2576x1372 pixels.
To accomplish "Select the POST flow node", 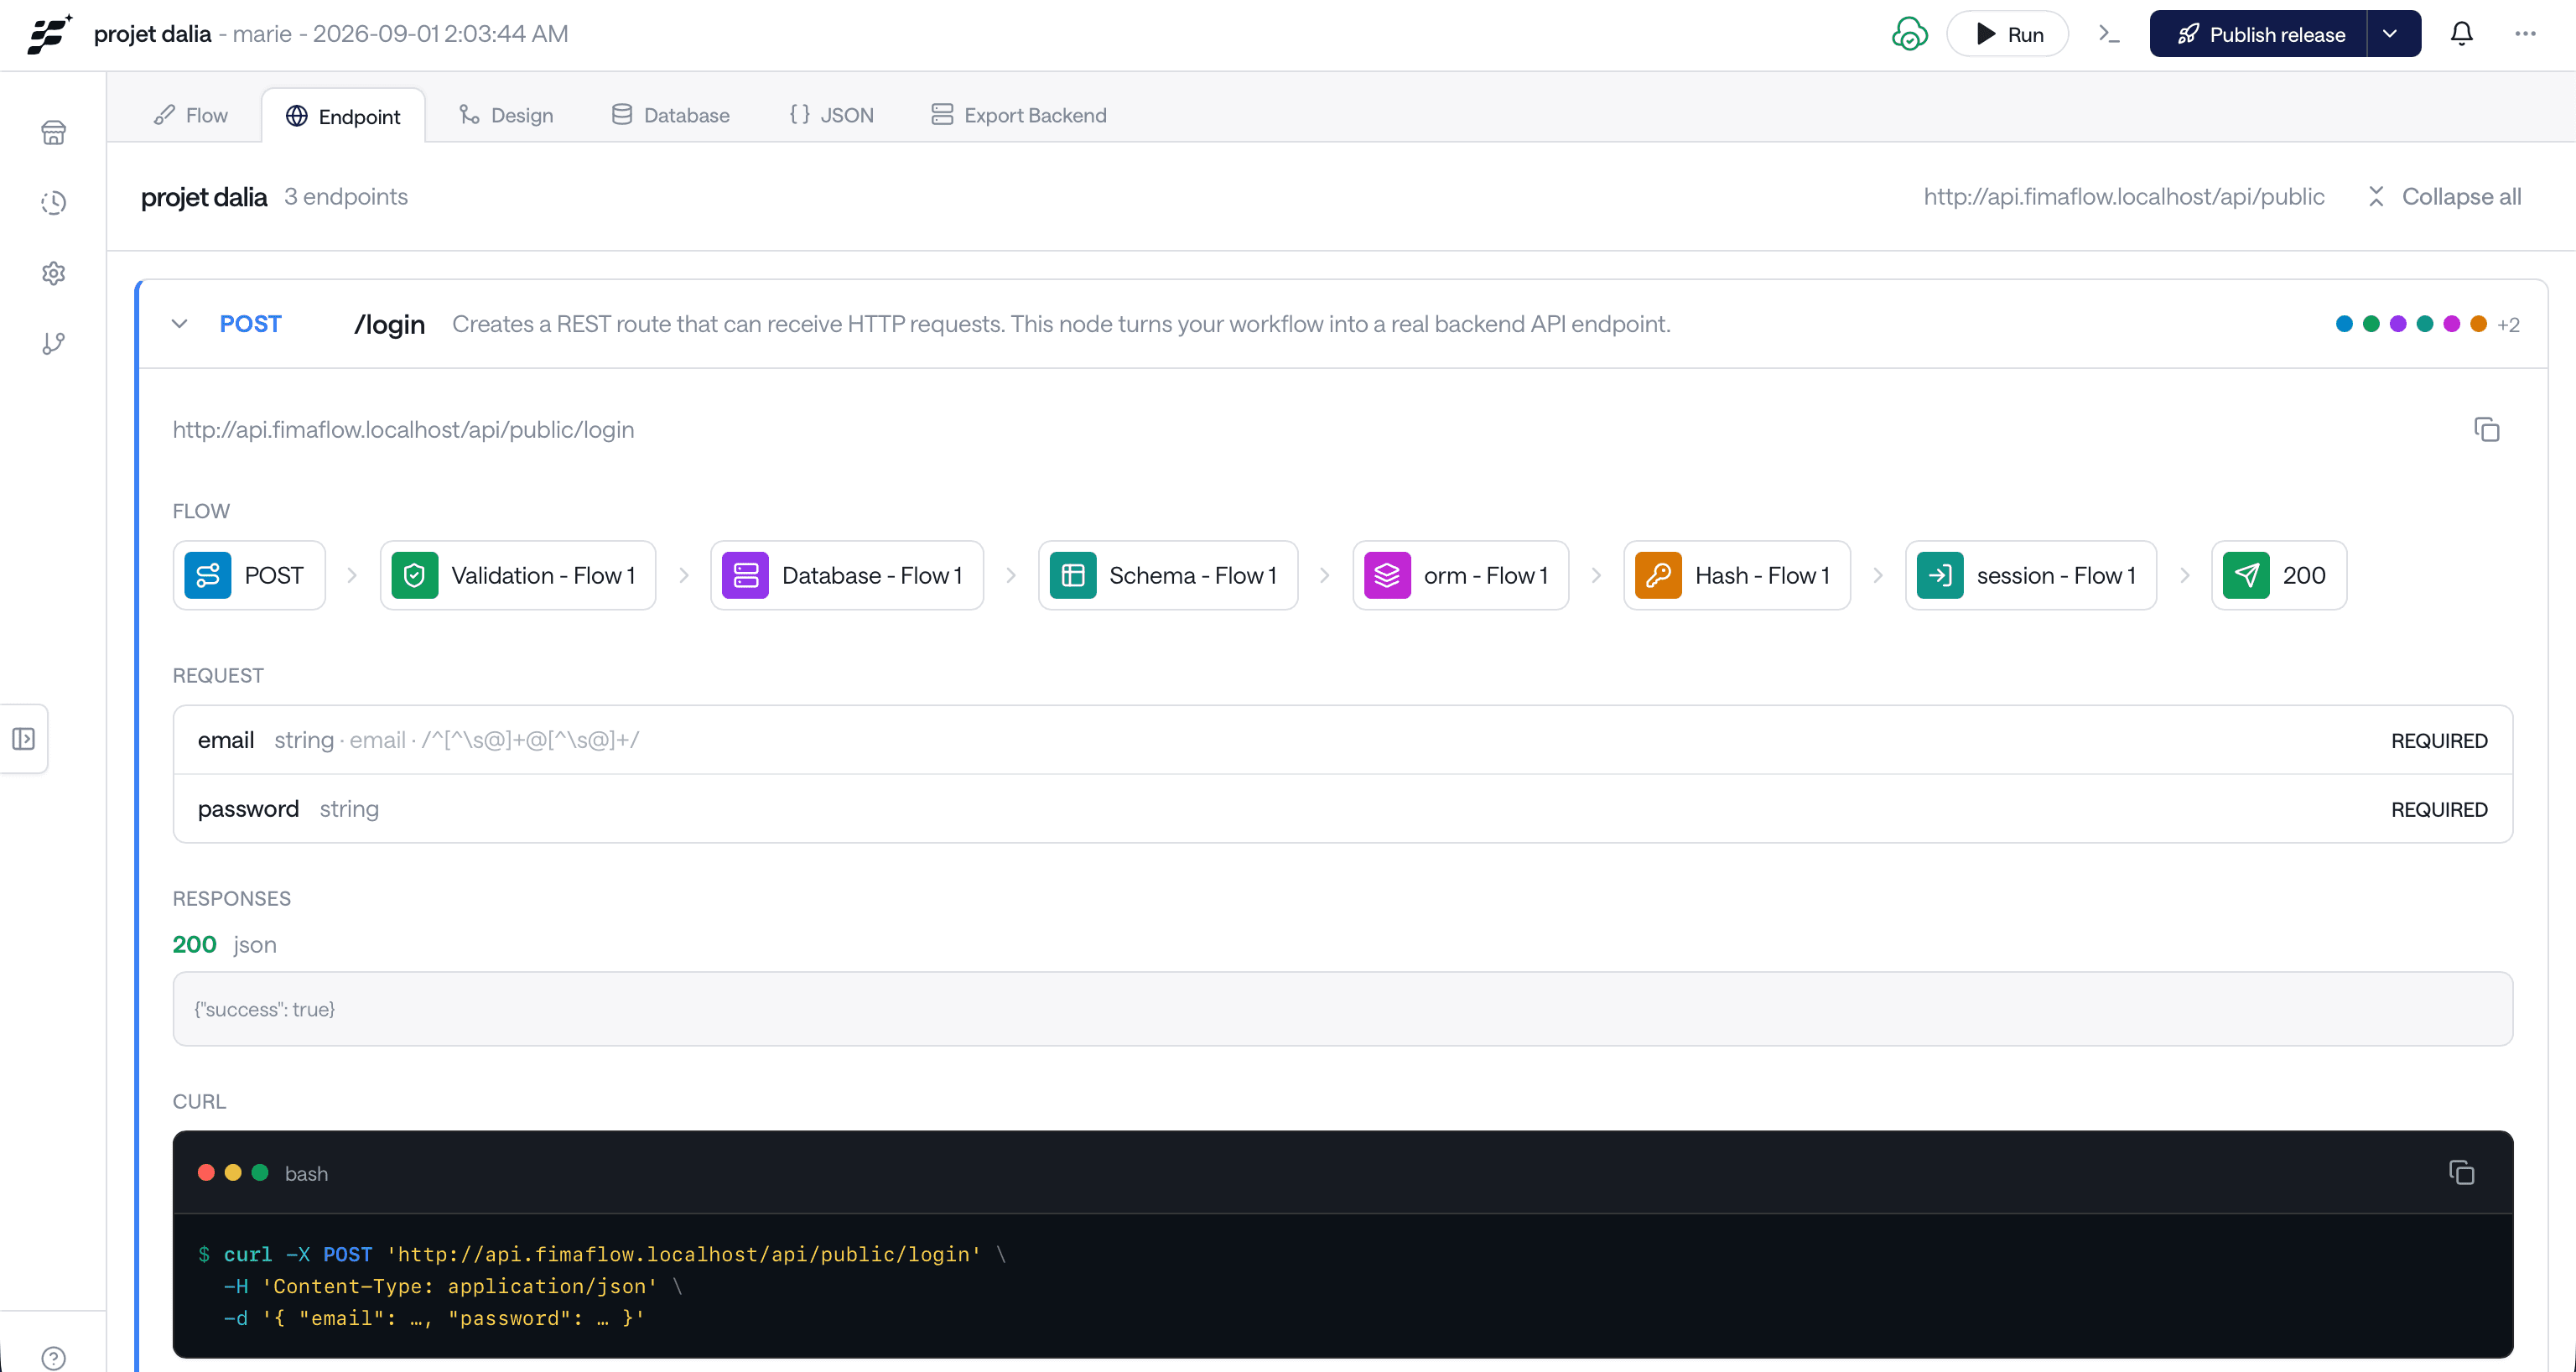I will tap(249, 575).
